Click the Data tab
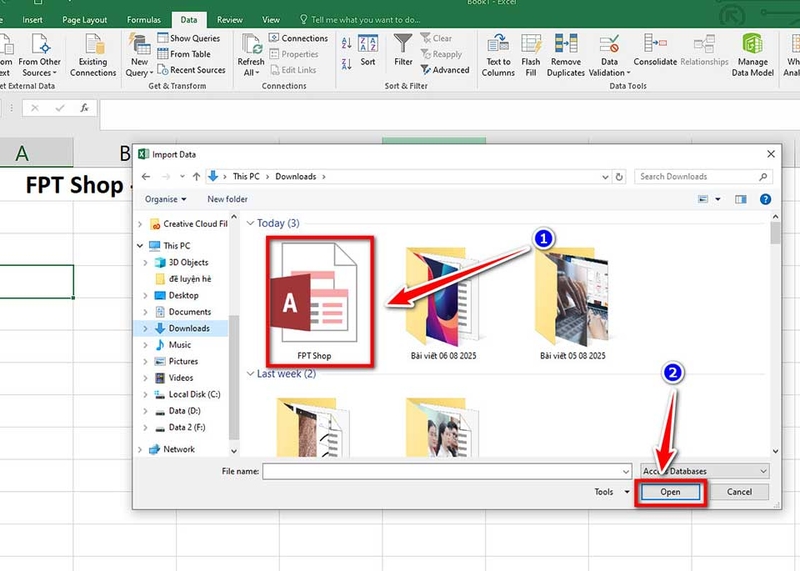 (188, 20)
